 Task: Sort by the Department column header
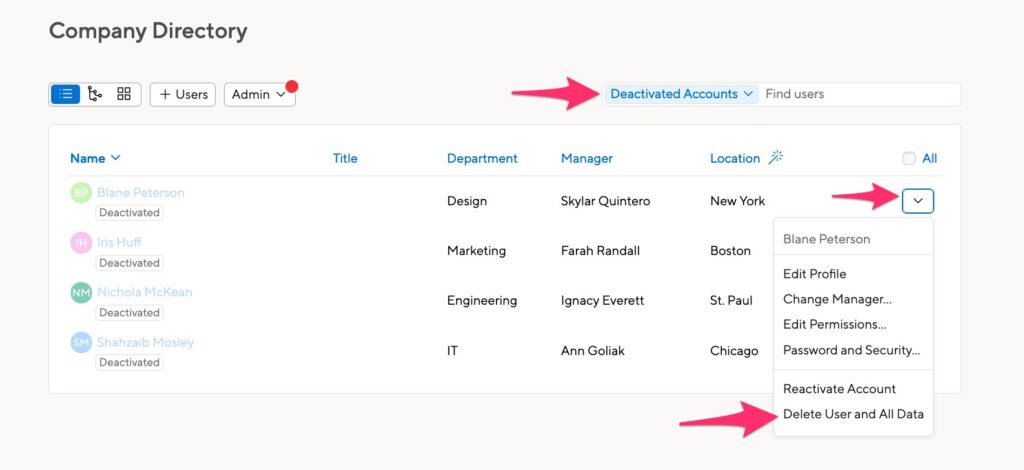pyautogui.click(x=482, y=158)
